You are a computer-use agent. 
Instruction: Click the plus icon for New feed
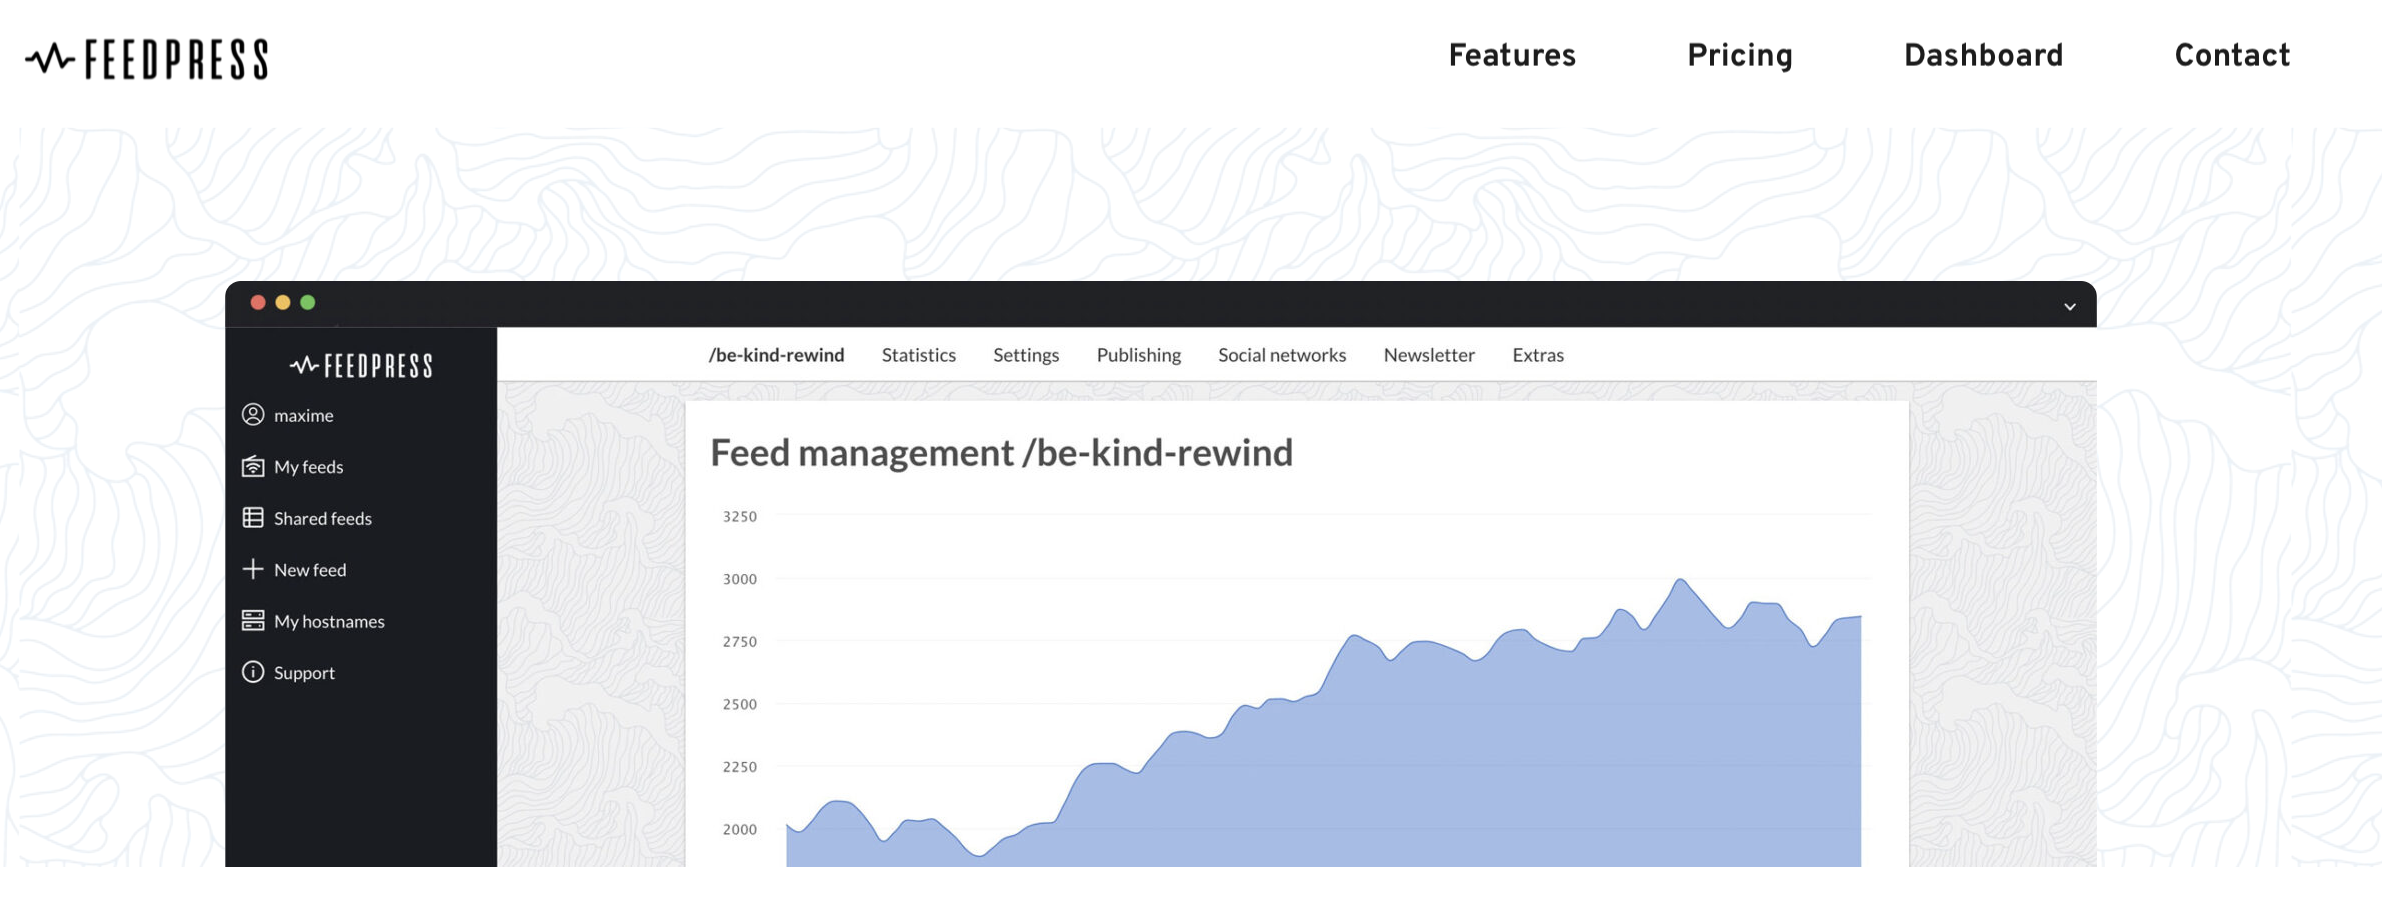[x=253, y=569]
